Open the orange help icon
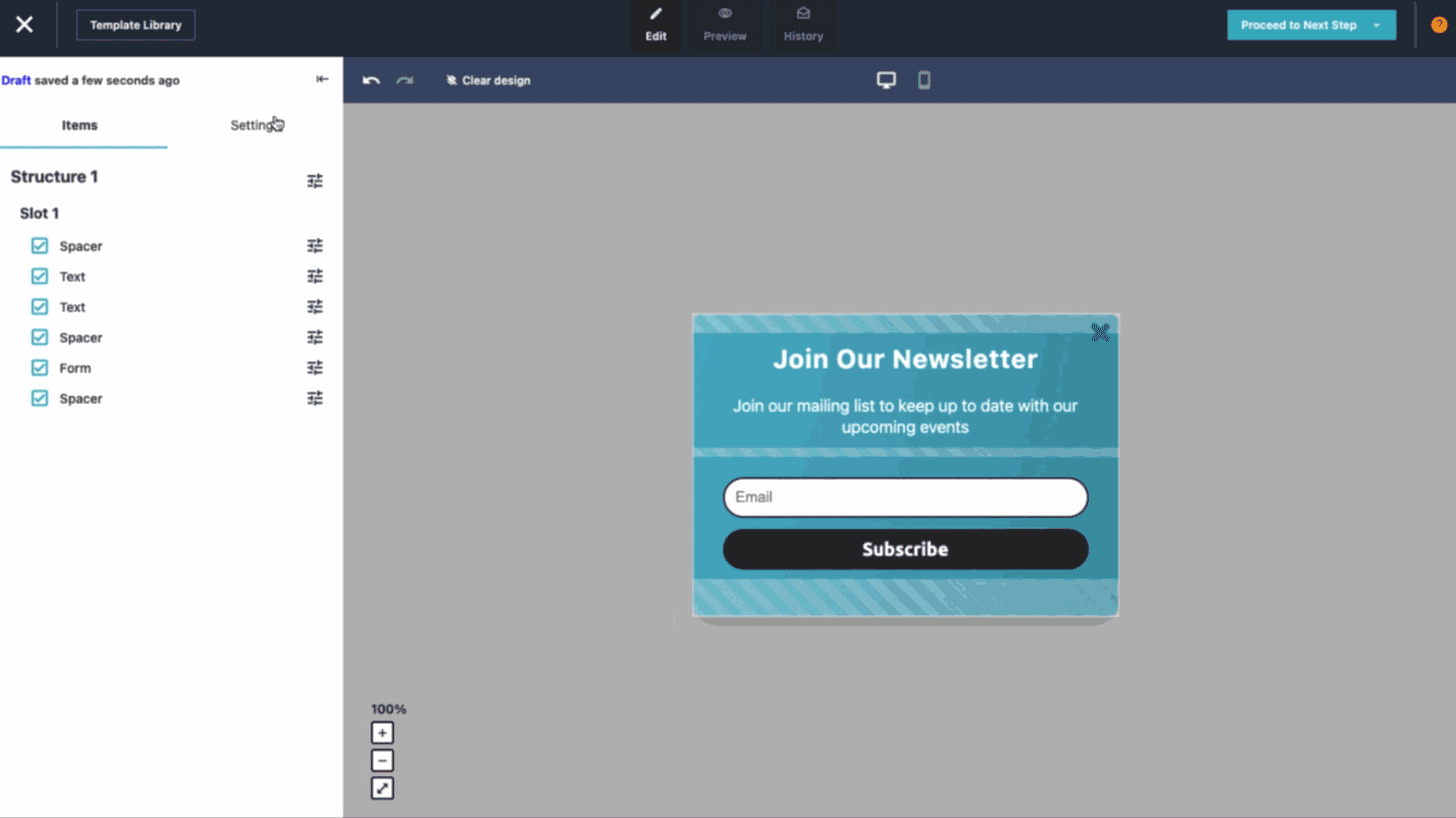Screen dimensions: 1456x818 click(x=1440, y=24)
